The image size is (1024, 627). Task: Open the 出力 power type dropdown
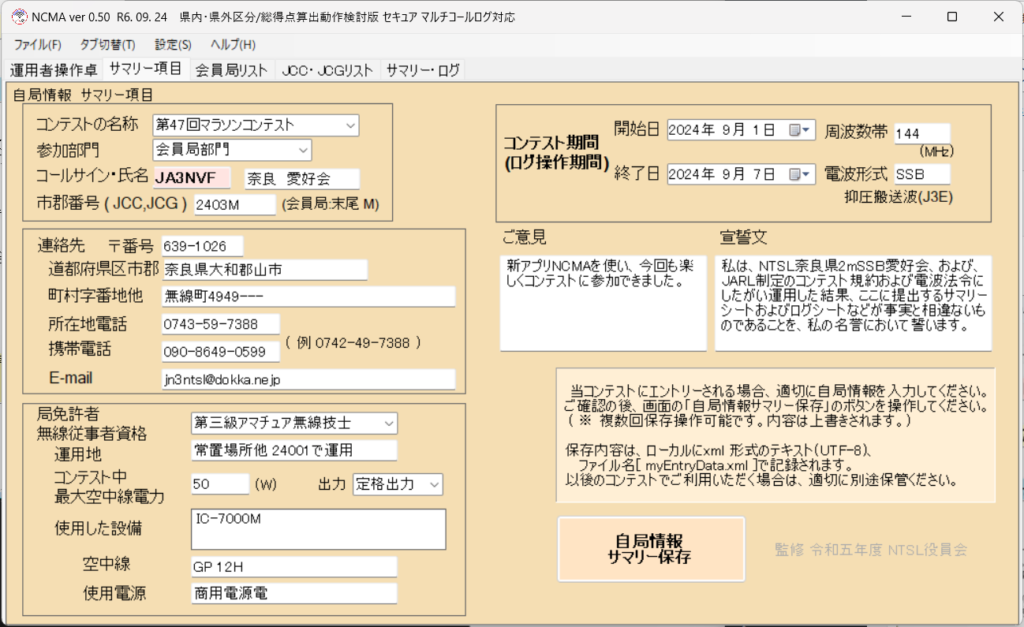(433, 484)
